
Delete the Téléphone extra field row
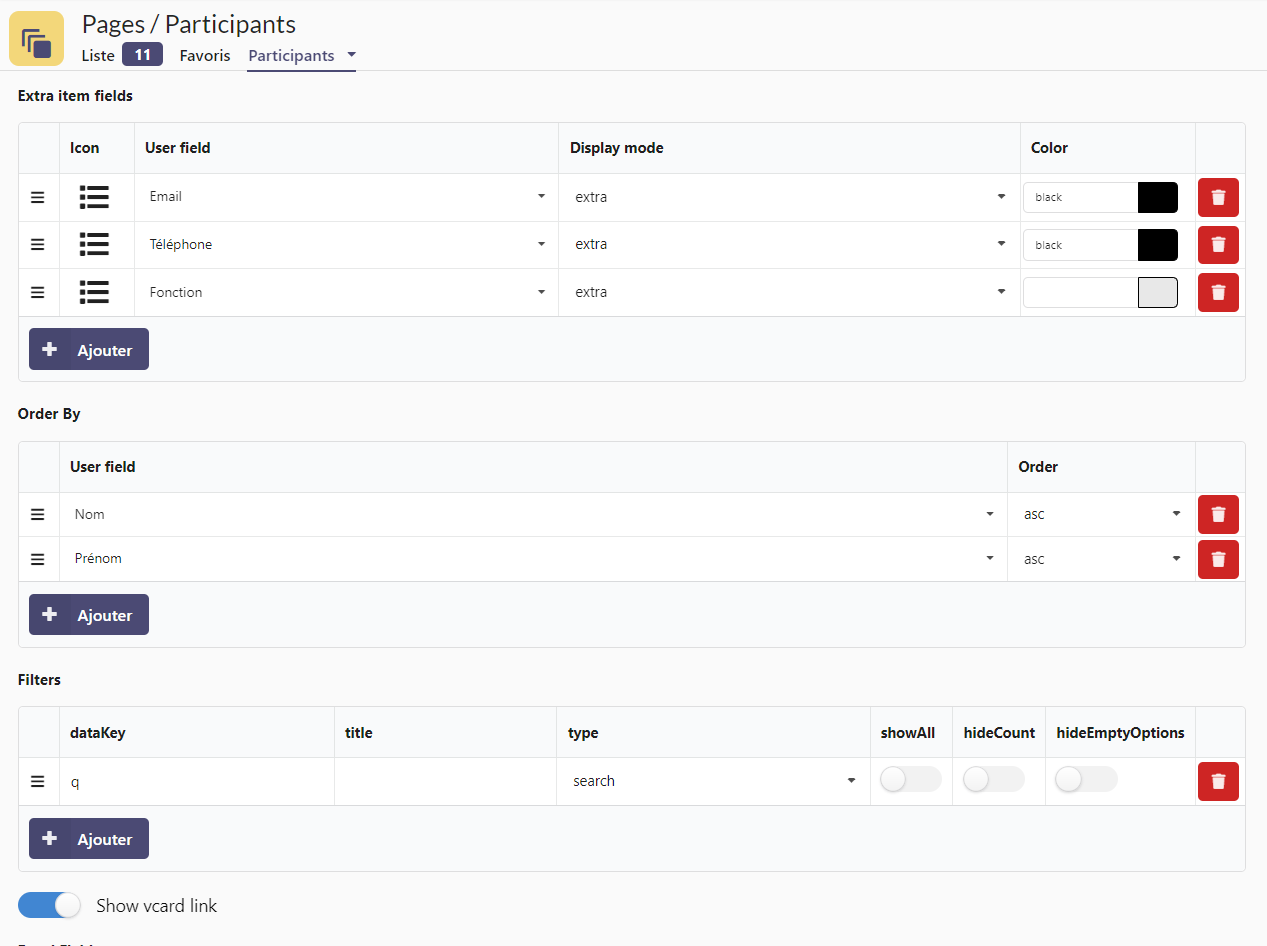coord(1218,245)
